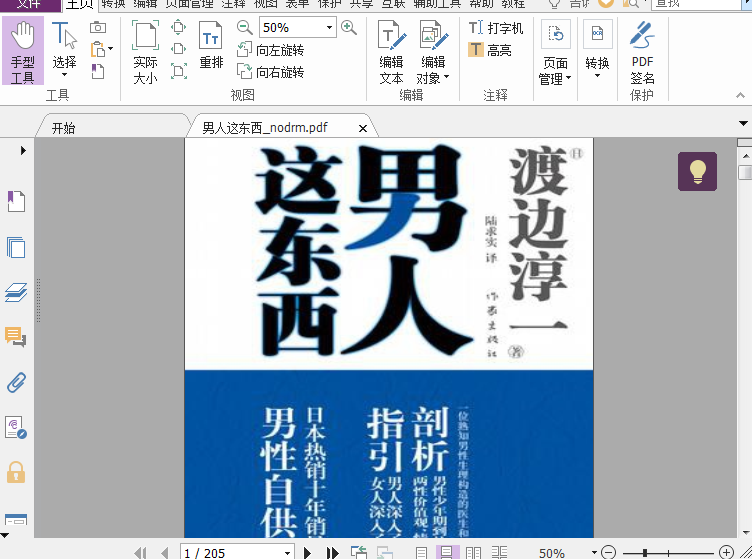The height and width of the screenshot is (559, 752).
Task: Open the status bar 50% zoom dropdown
Action: pyautogui.click(x=595, y=552)
